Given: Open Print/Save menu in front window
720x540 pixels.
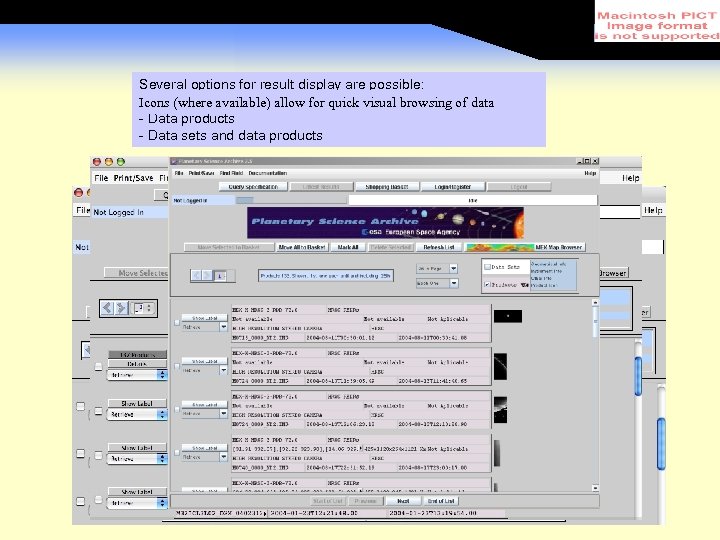Looking at the screenshot, I should coord(201,173).
